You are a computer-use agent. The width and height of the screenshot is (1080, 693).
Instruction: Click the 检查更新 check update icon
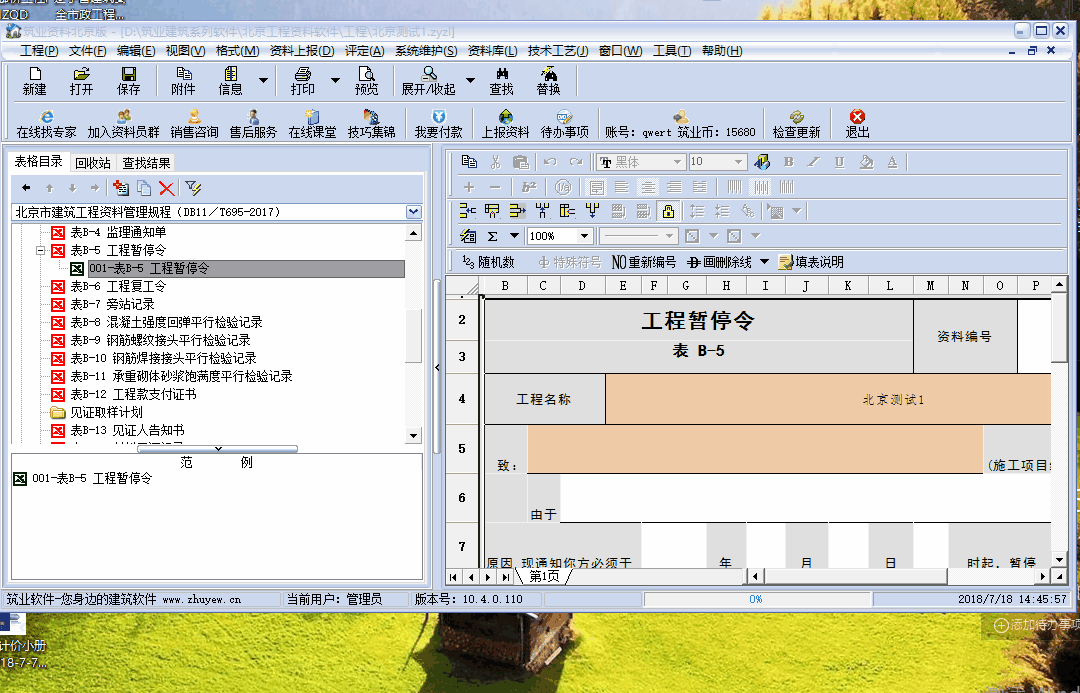click(796, 123)
